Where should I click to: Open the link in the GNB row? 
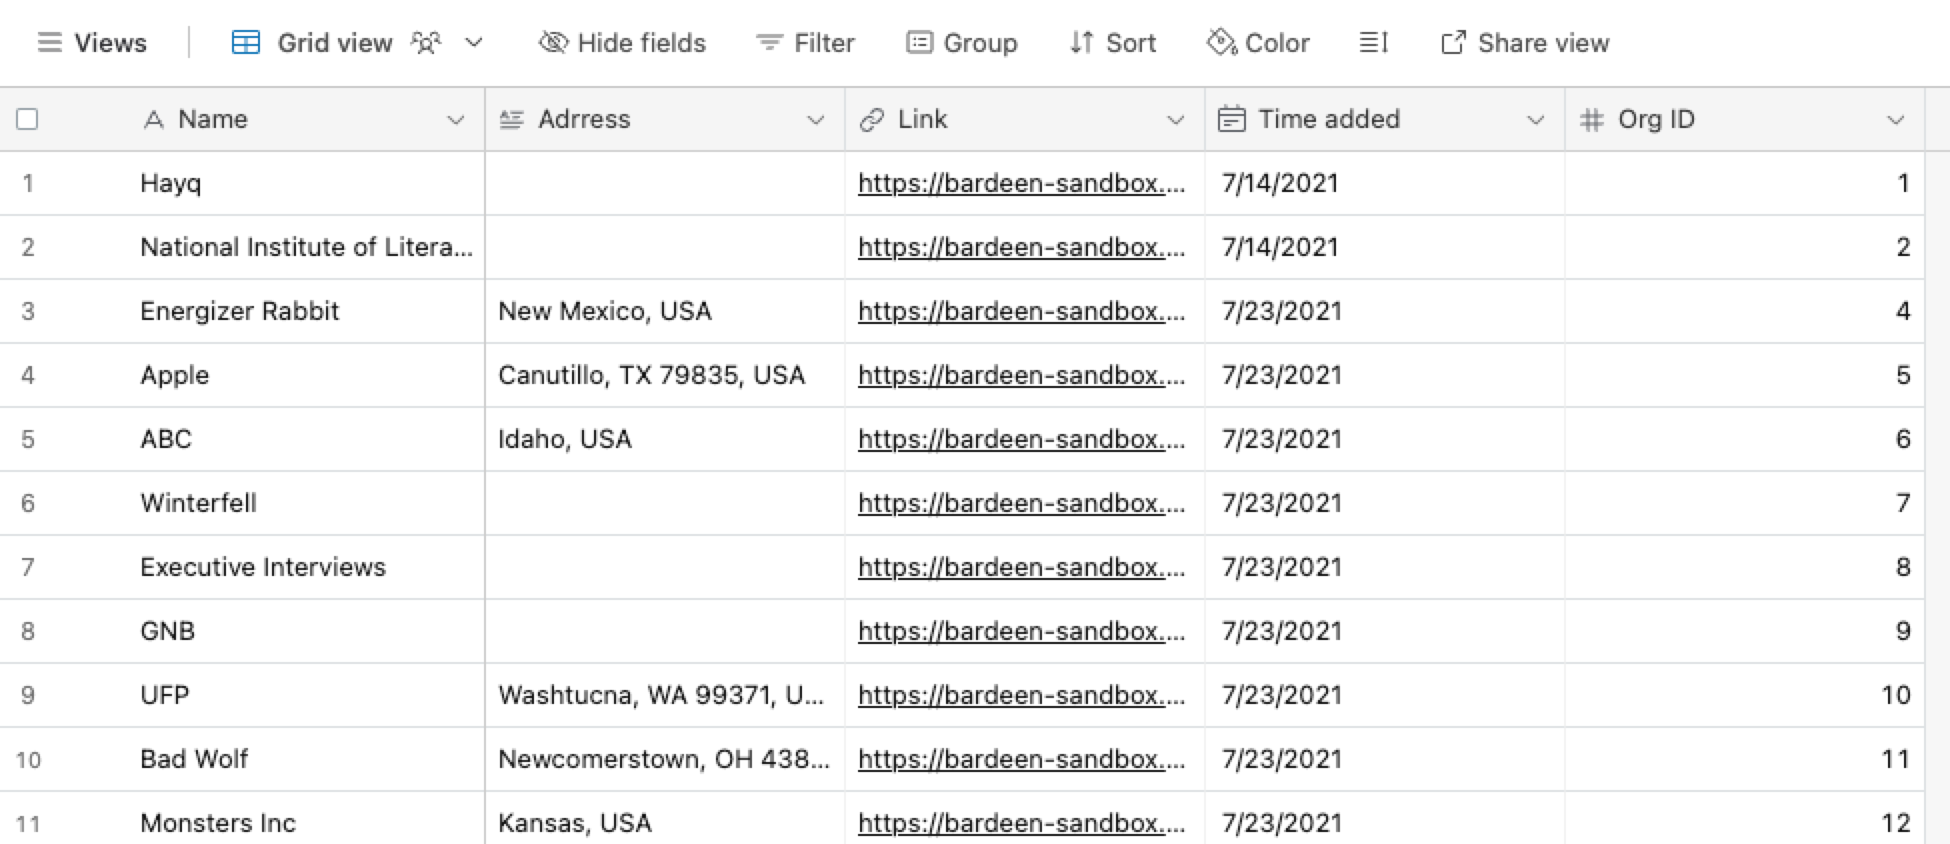(1022, 631)
